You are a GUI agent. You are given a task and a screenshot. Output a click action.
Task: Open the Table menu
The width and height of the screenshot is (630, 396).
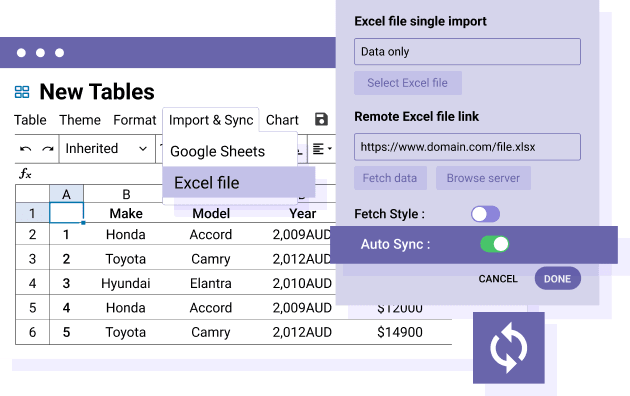click(x=30, y=120)
